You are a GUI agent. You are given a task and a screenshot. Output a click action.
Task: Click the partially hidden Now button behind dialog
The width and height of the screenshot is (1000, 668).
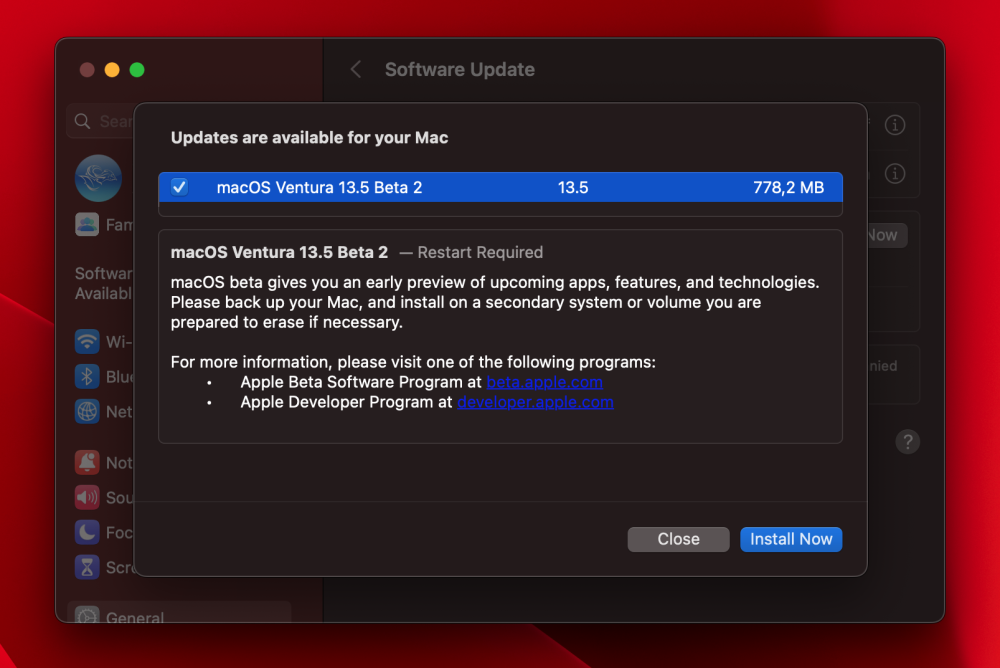pyautogui.click(x=887, y=235)
